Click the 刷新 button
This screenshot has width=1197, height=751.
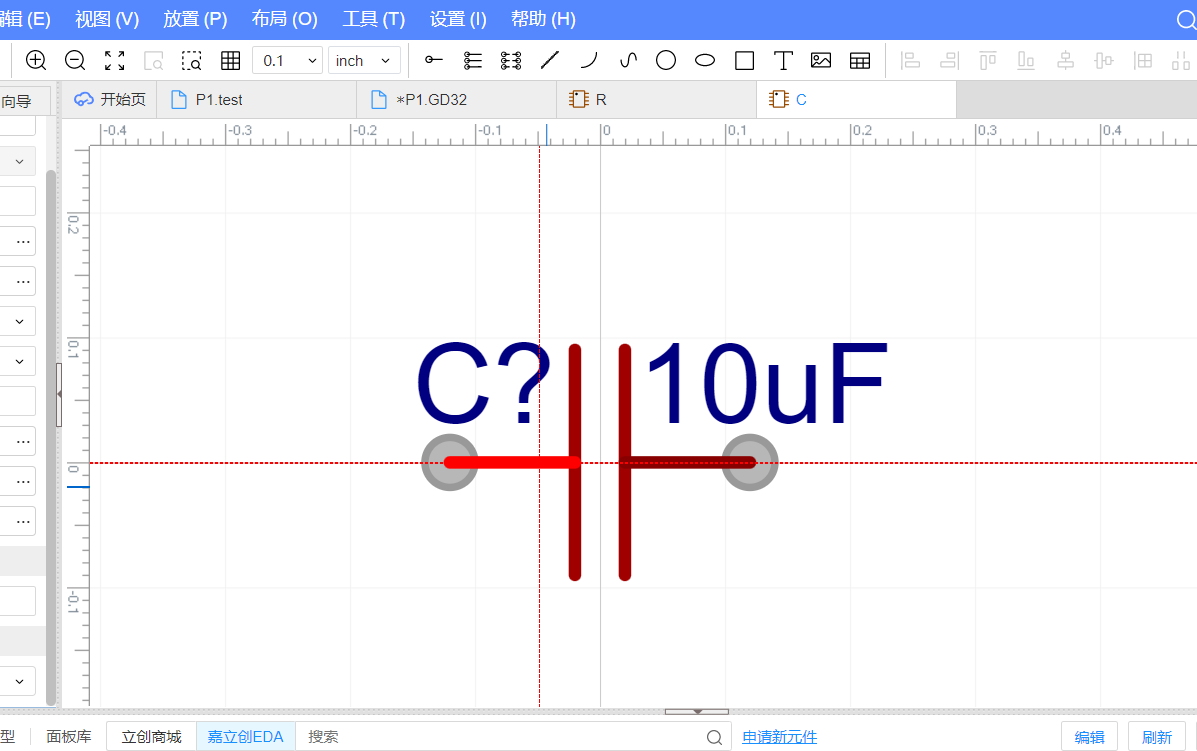pos(1156,737)
